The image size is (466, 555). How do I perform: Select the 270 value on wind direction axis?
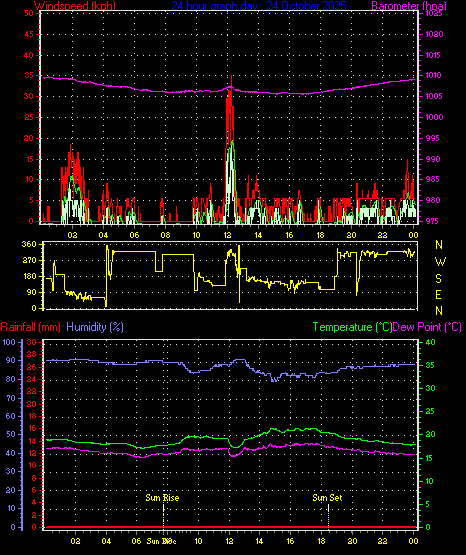coord(29,261)
